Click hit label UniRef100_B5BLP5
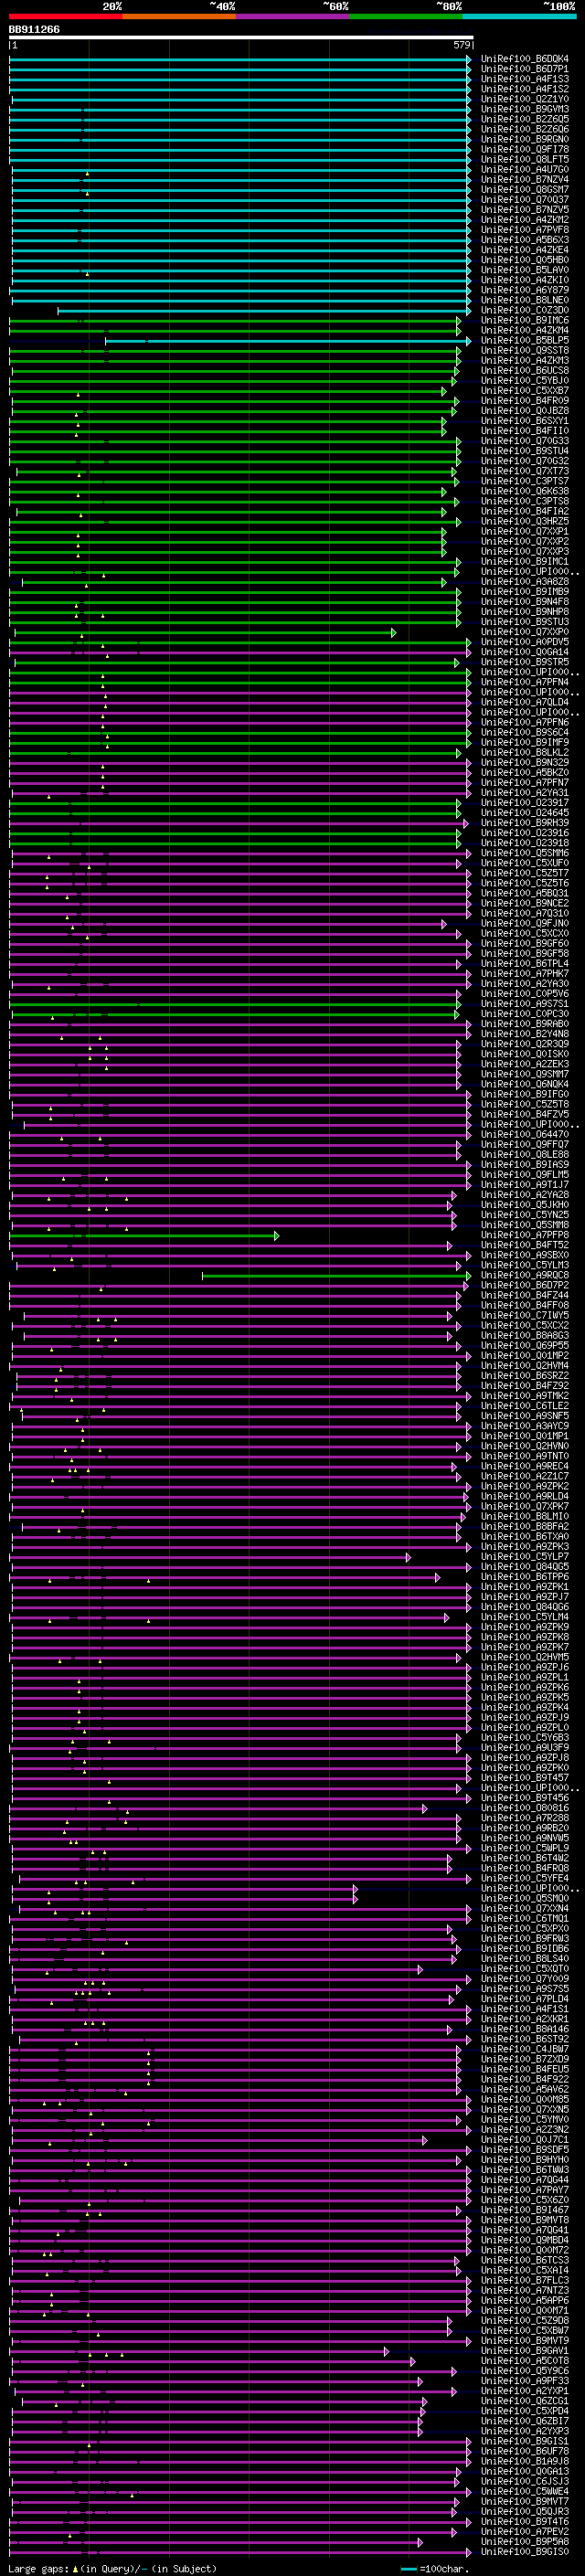This screenshot has height=2576, width=585. click(525, 340)
